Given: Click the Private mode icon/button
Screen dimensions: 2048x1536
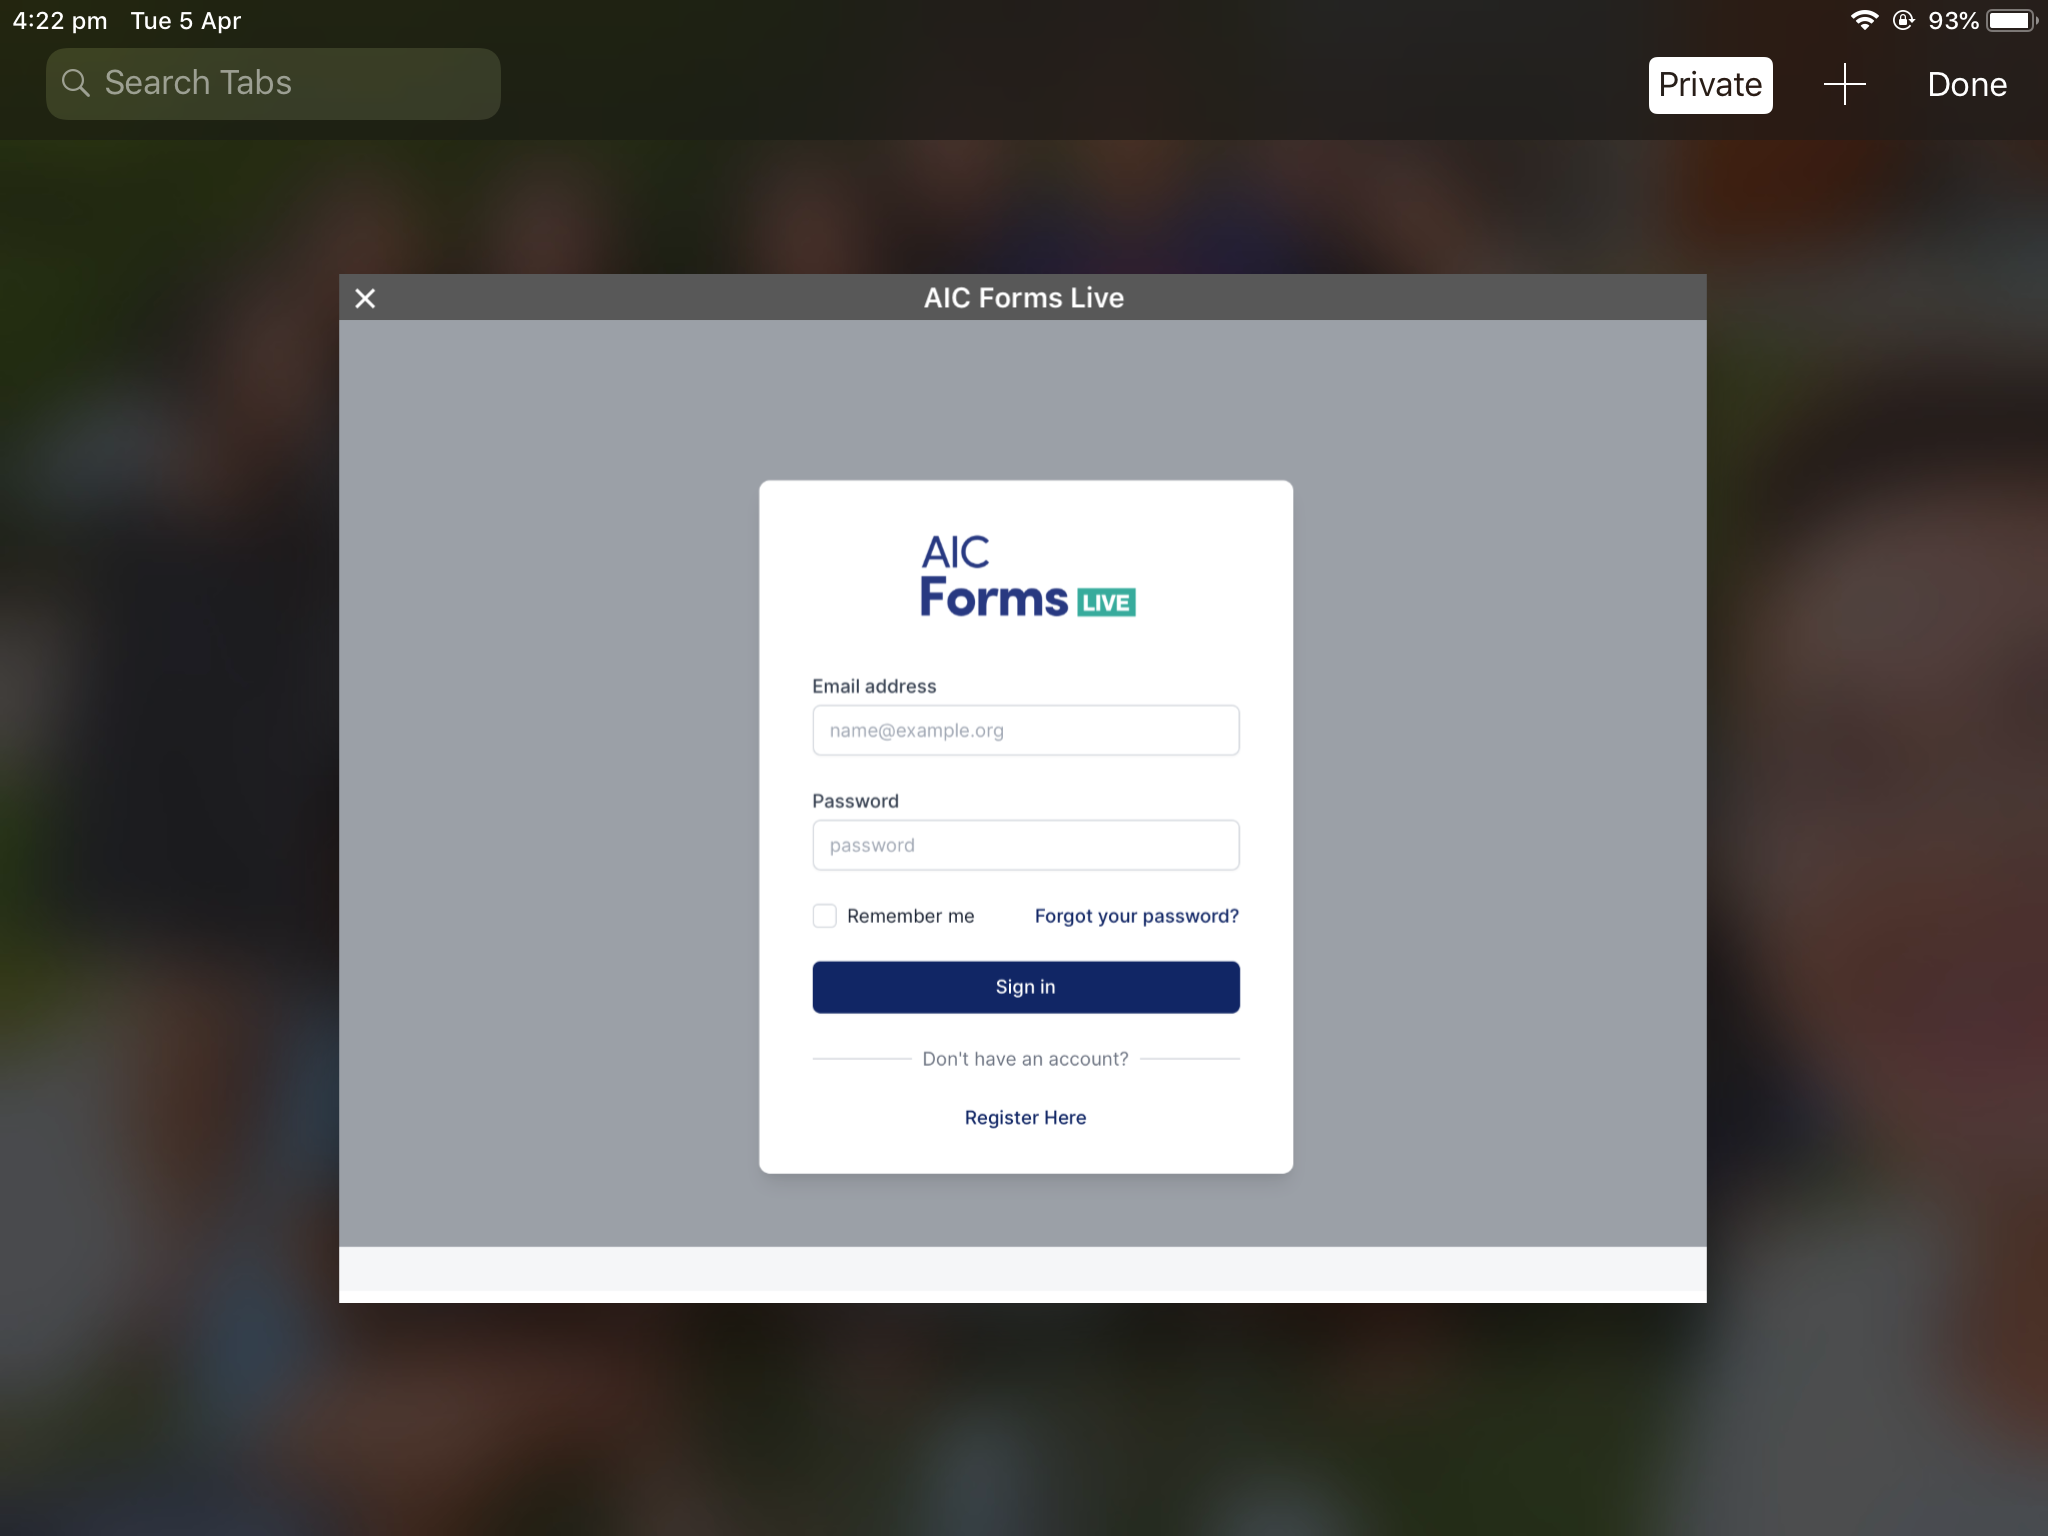Looking at the screenshot, I should pyautogui.click(x=1711, y=84).
